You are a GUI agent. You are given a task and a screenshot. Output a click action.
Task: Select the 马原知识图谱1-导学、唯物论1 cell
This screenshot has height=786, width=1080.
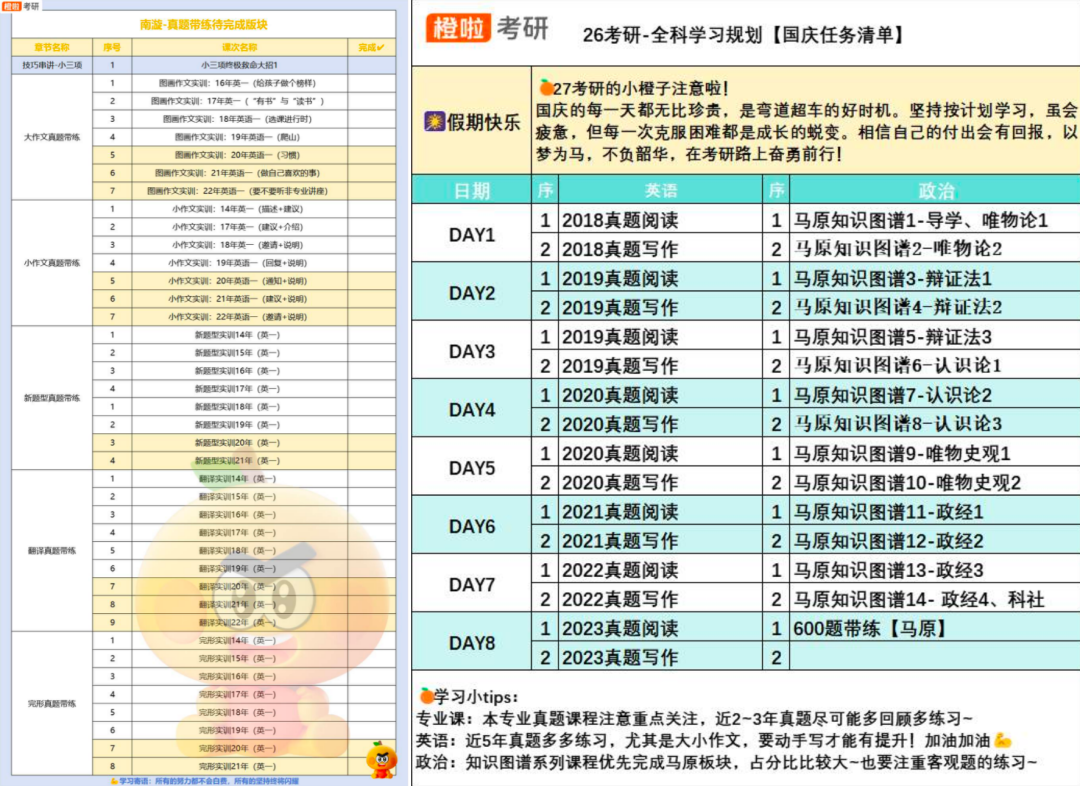(x=935, y=220)
